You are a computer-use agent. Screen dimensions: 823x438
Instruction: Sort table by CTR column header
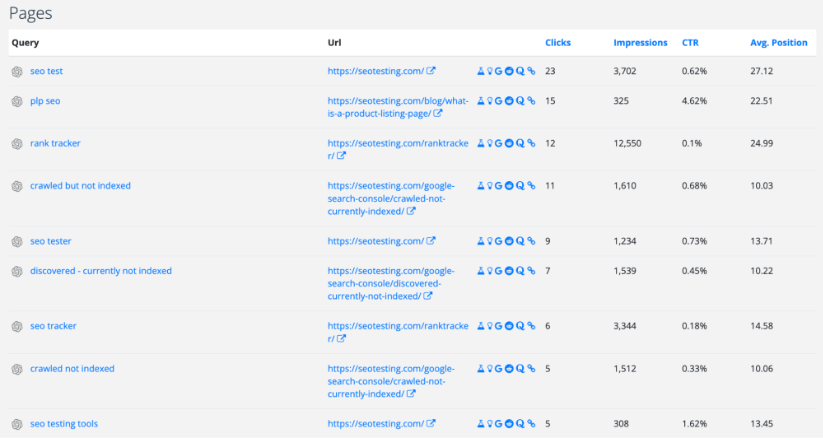tap(690, 43)
